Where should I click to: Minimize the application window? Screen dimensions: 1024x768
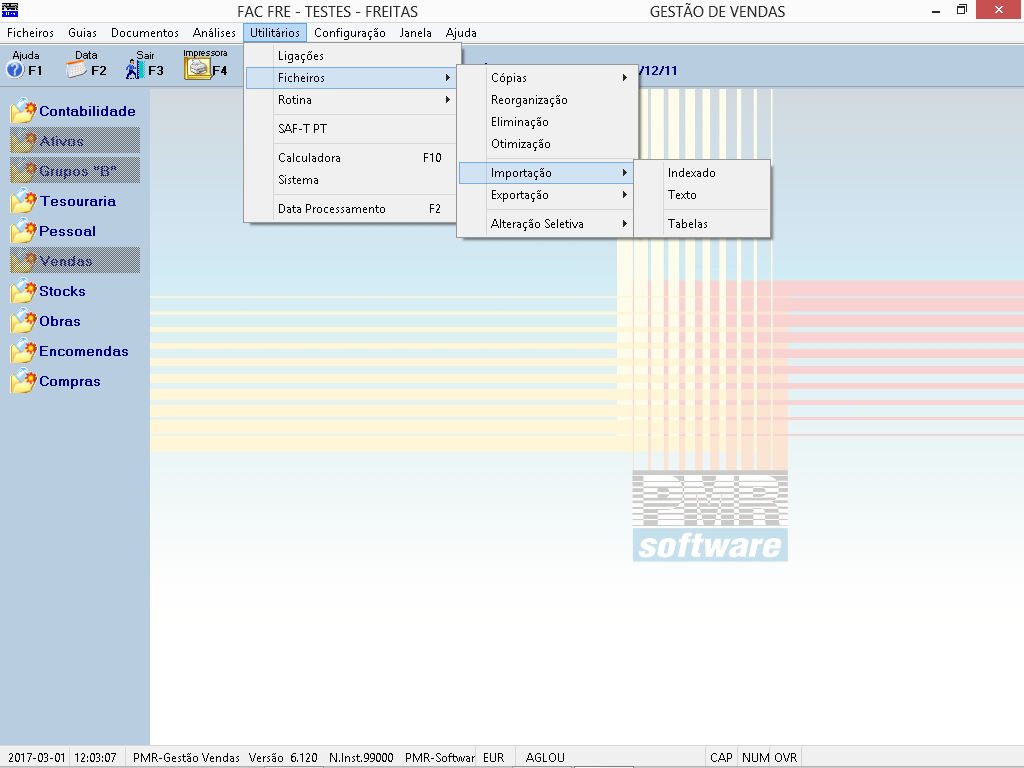click(936, 10)
